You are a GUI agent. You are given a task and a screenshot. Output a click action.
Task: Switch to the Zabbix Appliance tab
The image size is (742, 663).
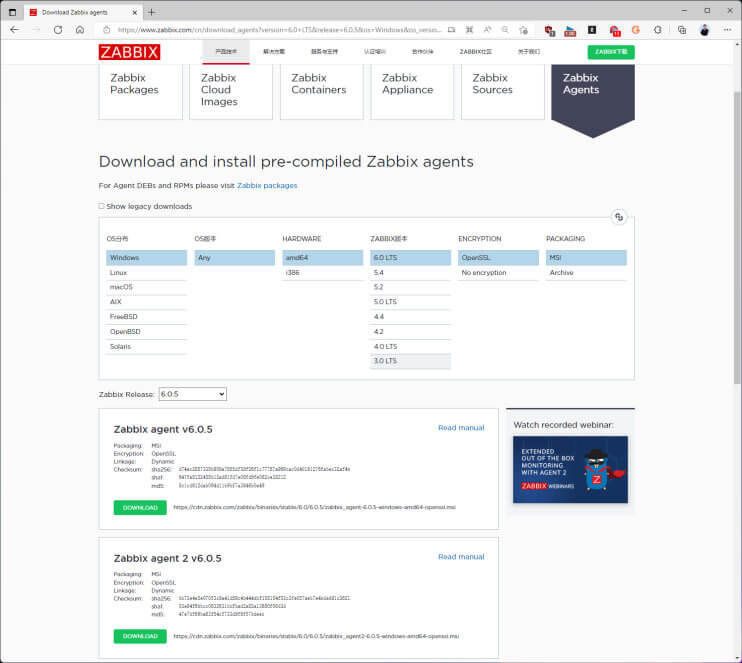click(x=412, y=92)
